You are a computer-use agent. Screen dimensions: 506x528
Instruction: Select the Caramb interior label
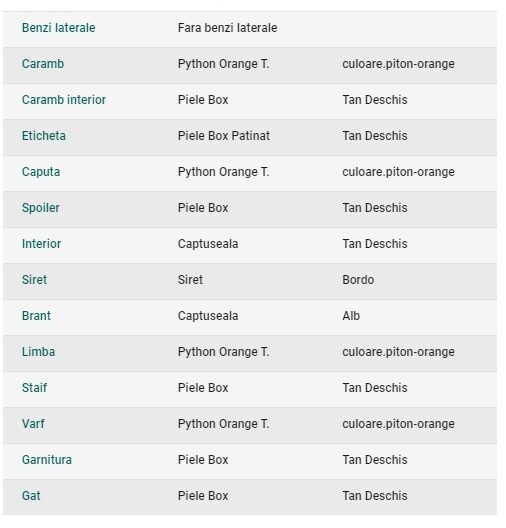pyautogui.click(x=64, y=100)
